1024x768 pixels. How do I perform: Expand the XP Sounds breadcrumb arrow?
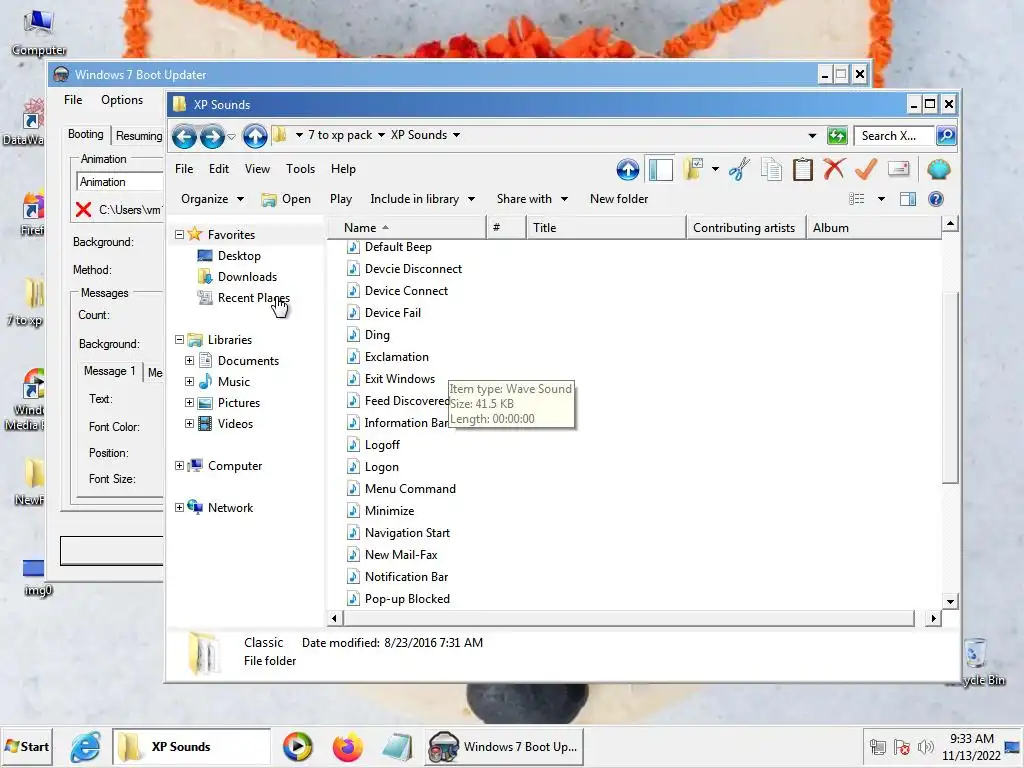456,135
